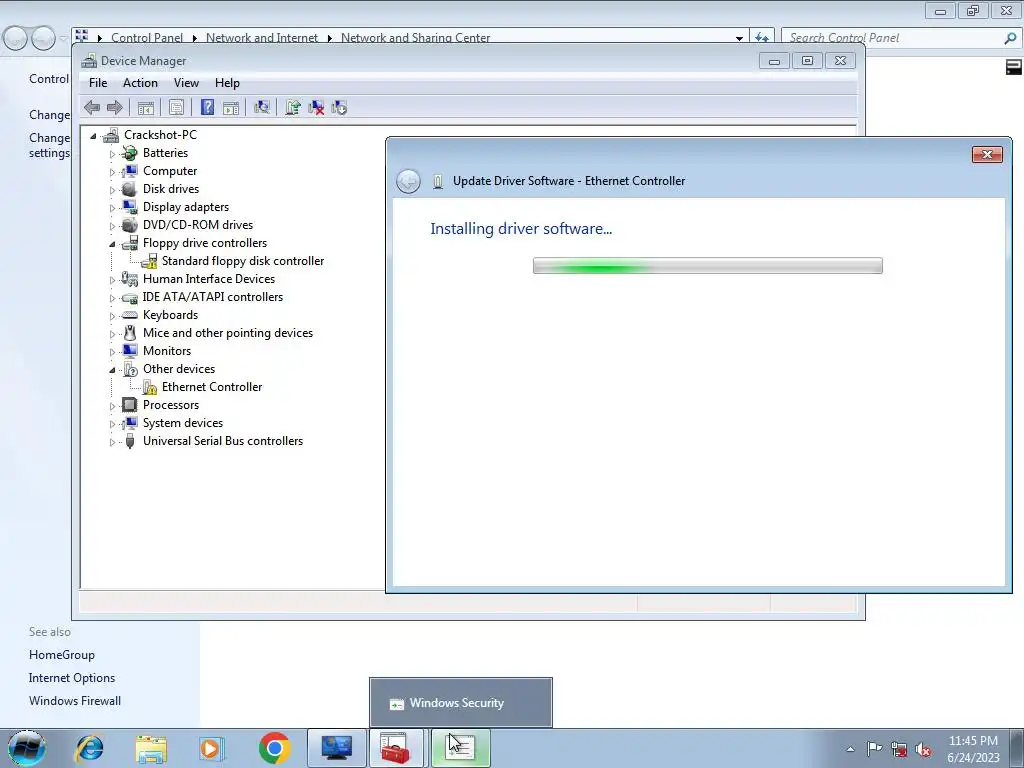
Task: Click Network and Internet in breadcrumb
Action: click(x=262, y=38)
